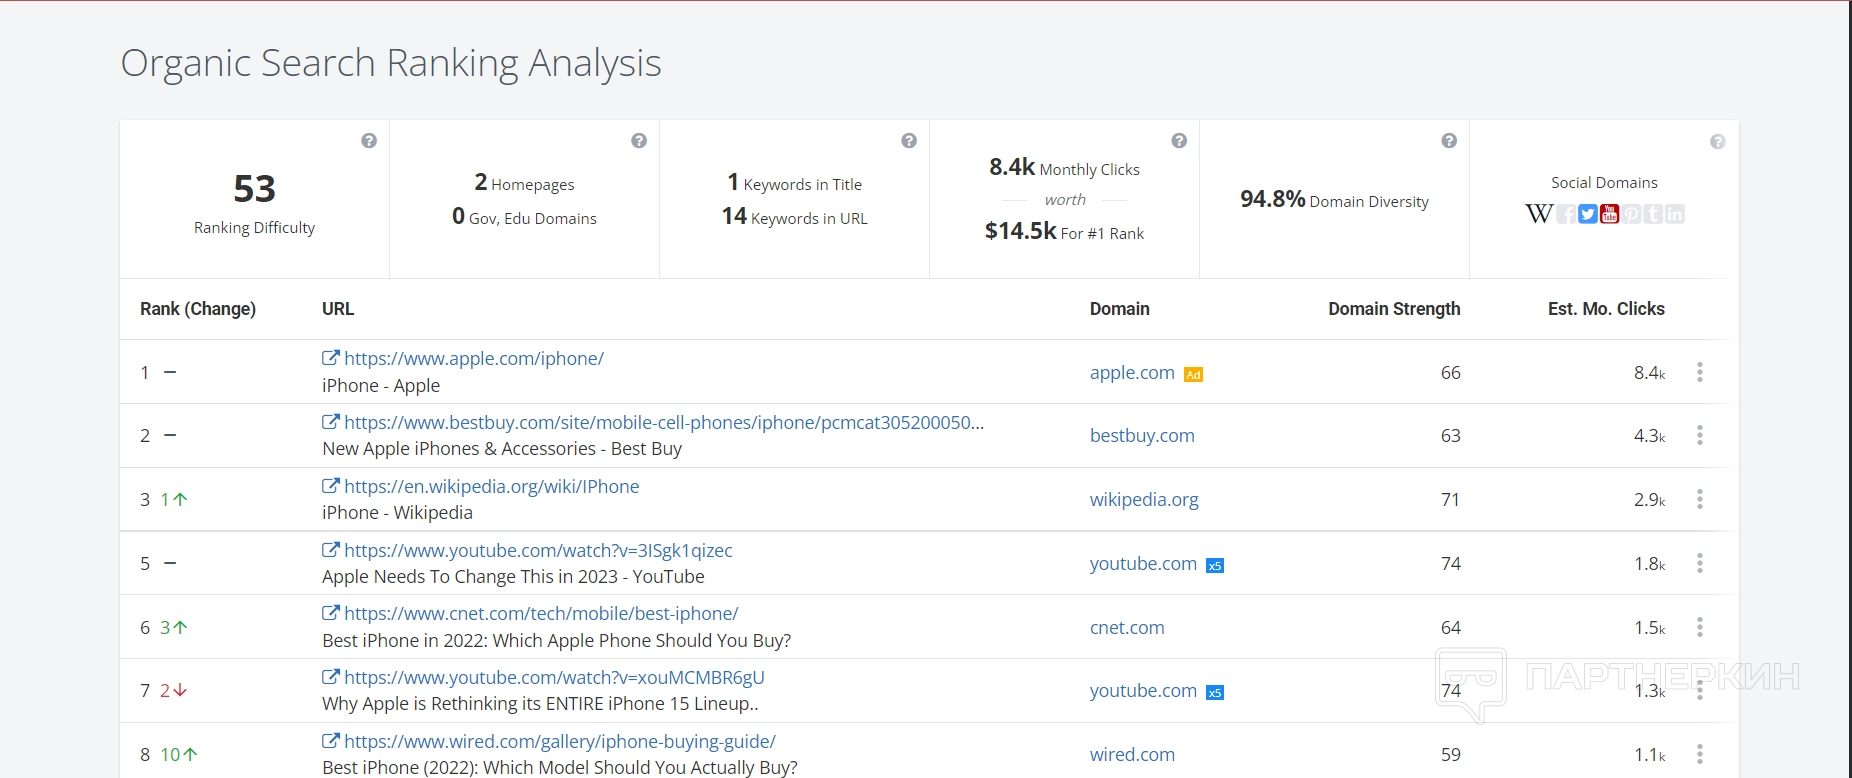Click the wired.com domain link

[x=1132, y=754]
